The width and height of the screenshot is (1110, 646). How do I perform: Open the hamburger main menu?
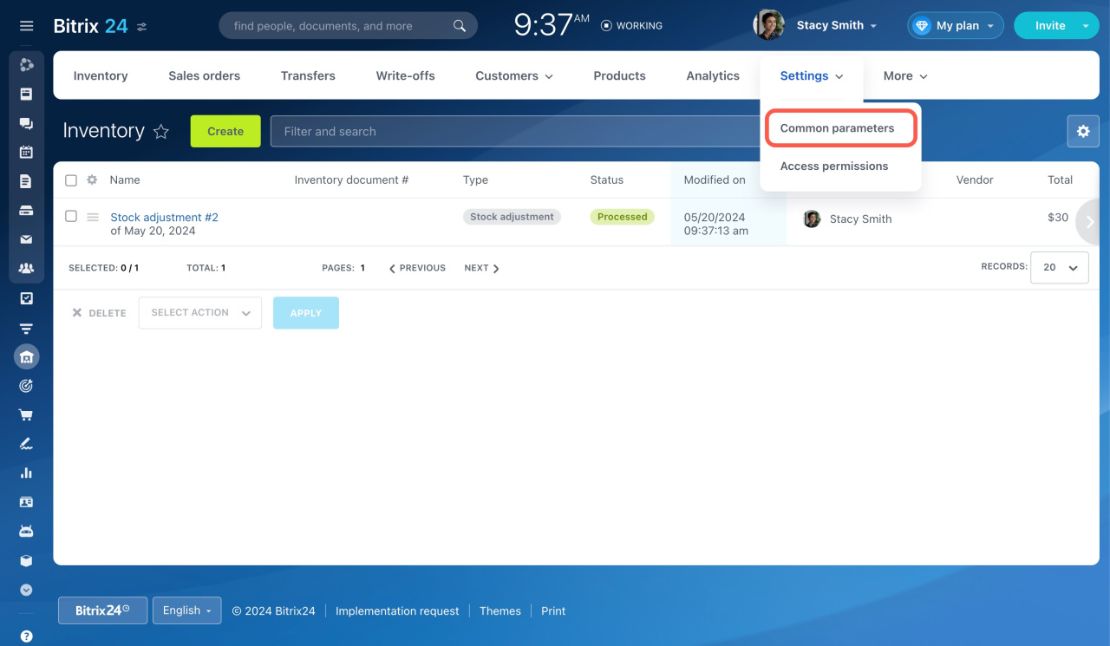pos(26,26)
